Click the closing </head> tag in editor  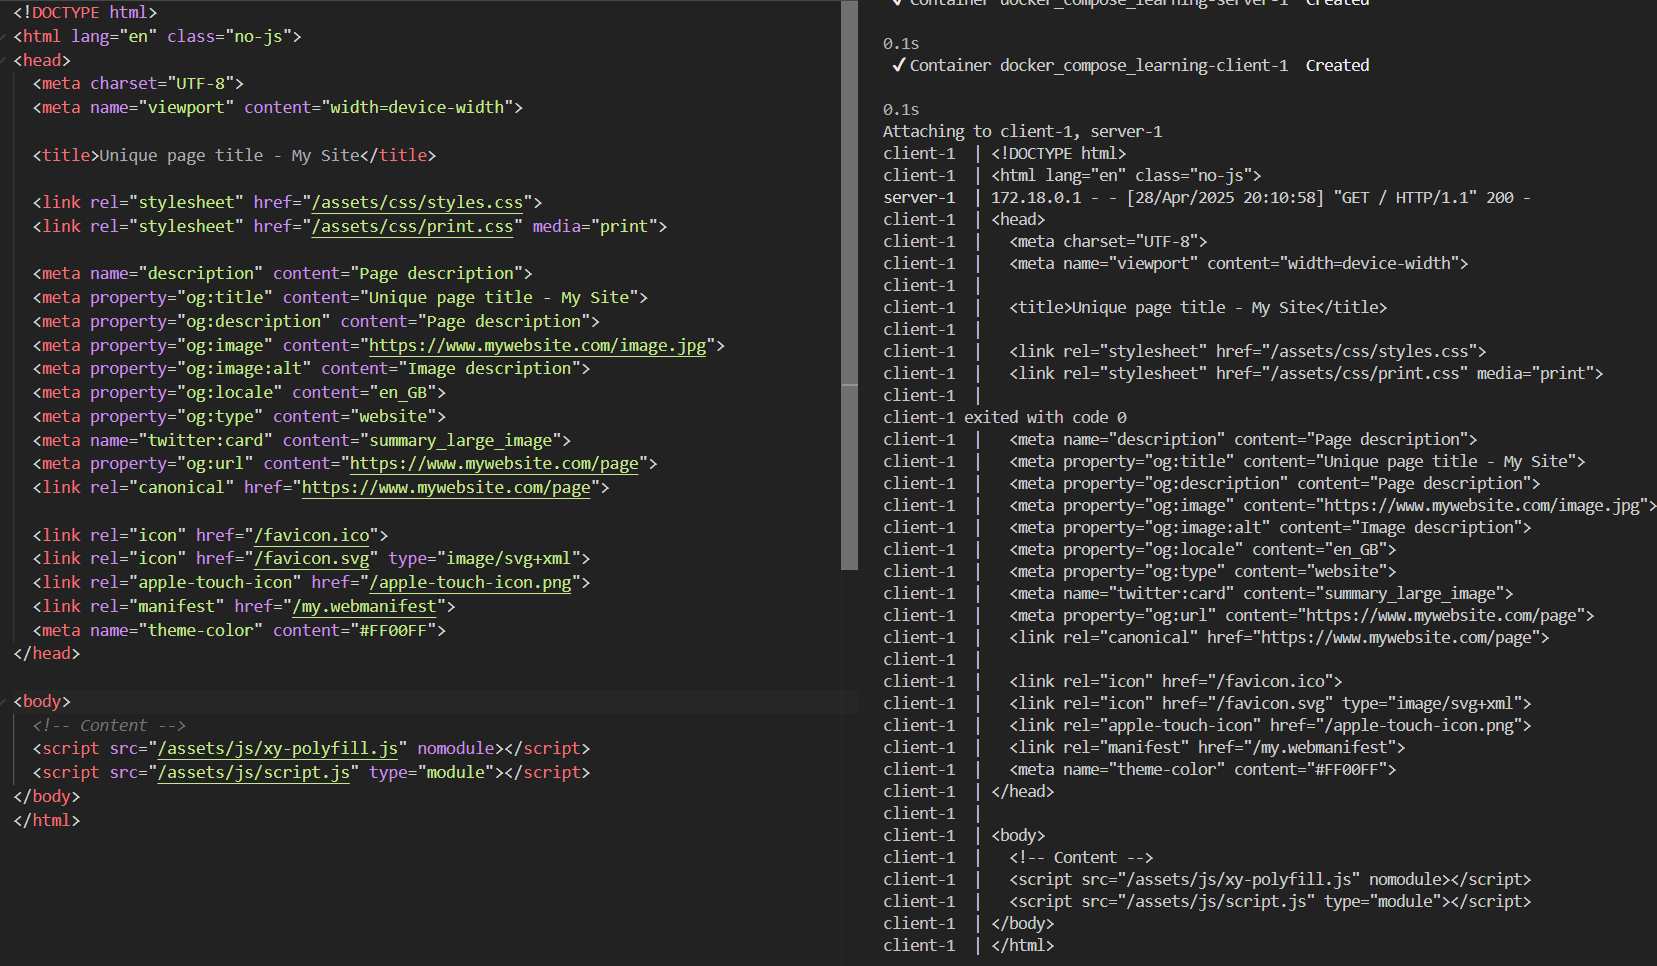pyautogui.click(x=47, y=654)
